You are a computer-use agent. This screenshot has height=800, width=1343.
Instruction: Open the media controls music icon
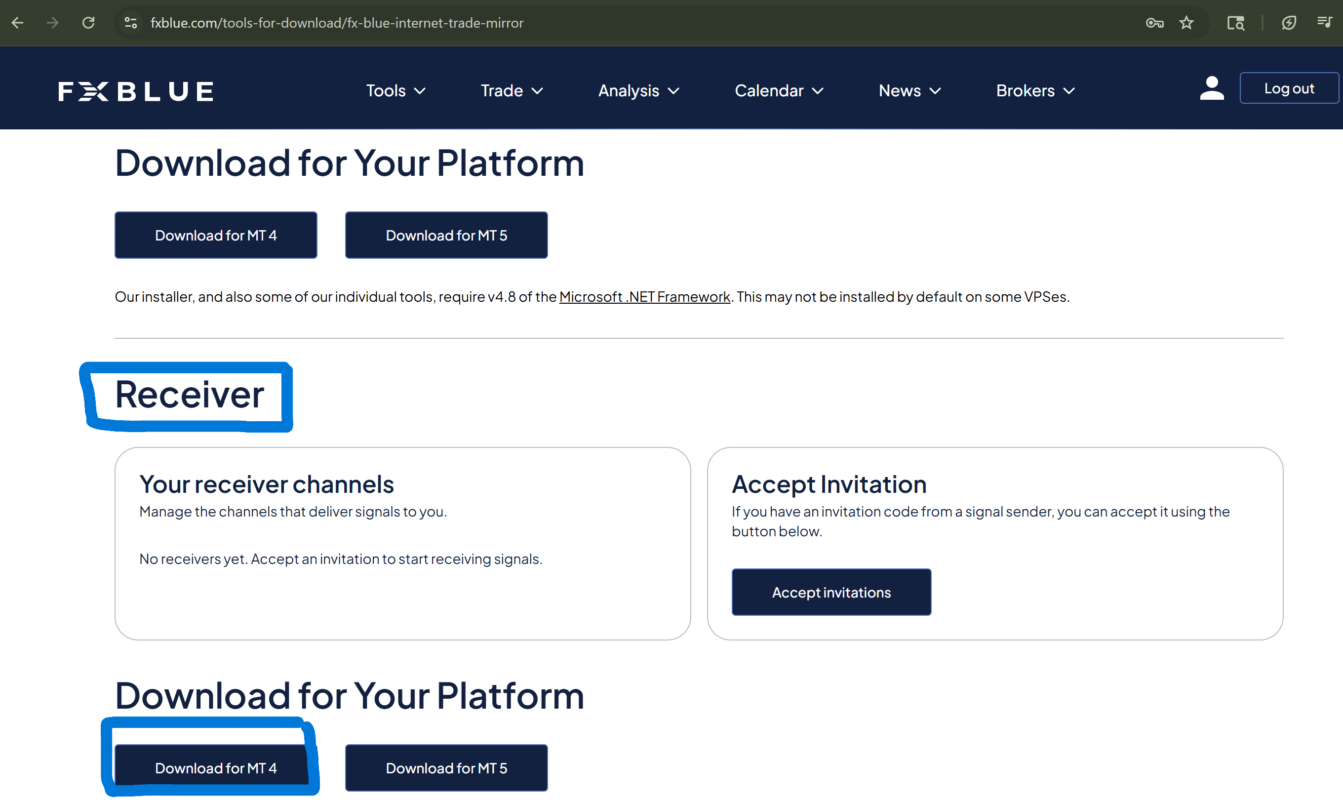coord(1324,23)
